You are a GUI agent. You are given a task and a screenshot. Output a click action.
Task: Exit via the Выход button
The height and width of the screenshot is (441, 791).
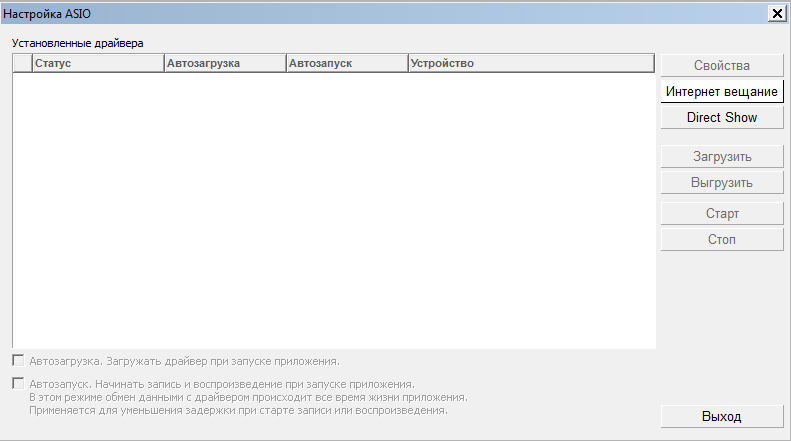point(721,416)
